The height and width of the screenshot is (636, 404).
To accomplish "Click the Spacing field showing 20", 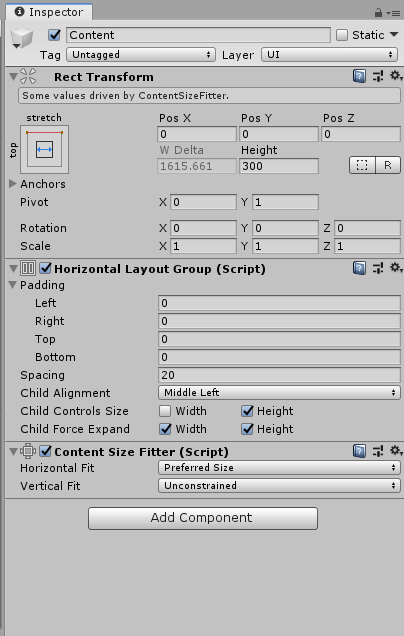I will pos(279,375).
